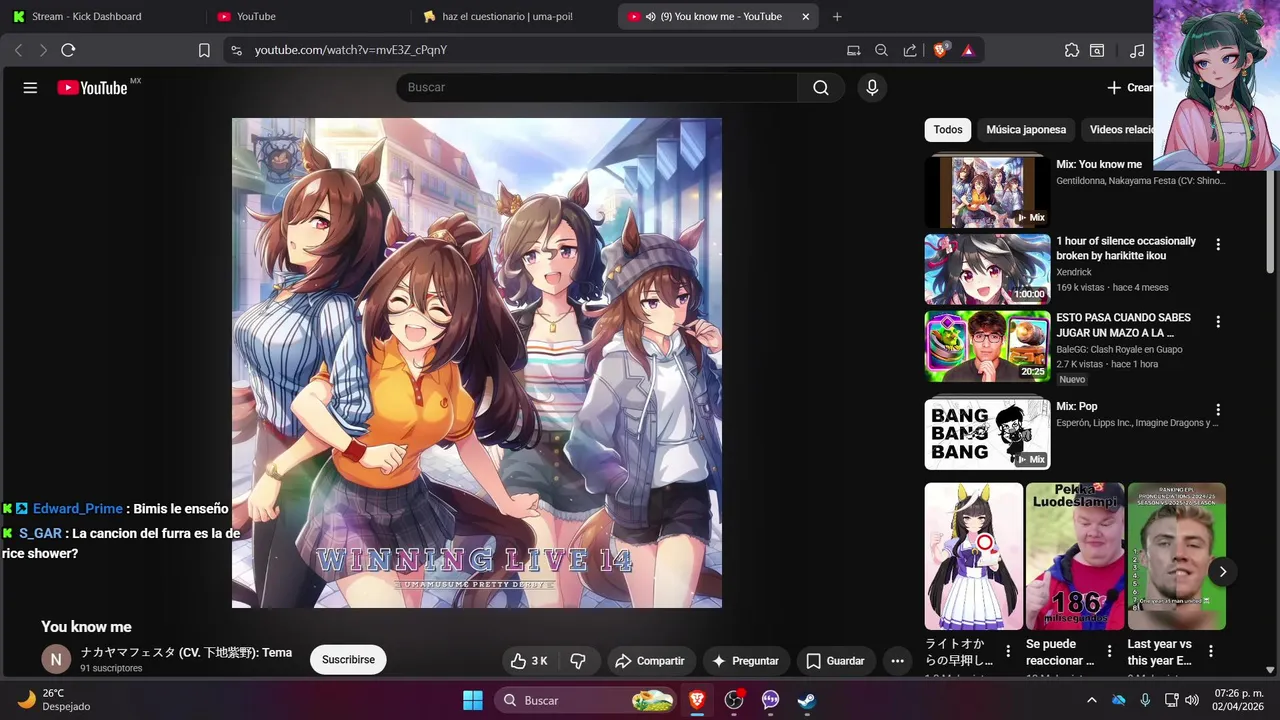Click the 'Suscribirse' button
This screenshot has width=1280, height=720.
click(348, 660)
